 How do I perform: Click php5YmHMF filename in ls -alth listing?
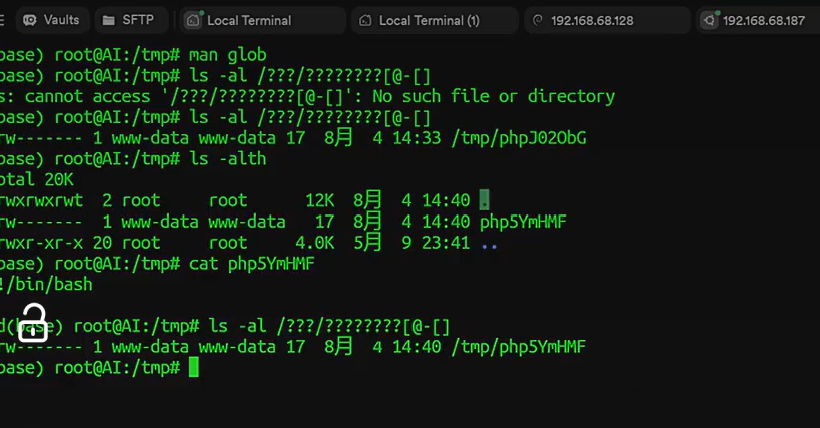pyautogui.click(x=523, y=222)
